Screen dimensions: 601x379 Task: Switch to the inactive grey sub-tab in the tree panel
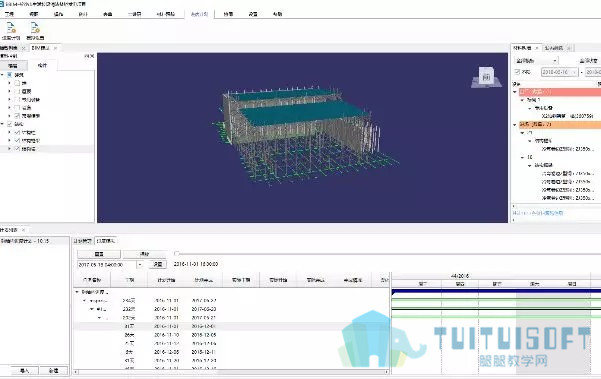13,66
